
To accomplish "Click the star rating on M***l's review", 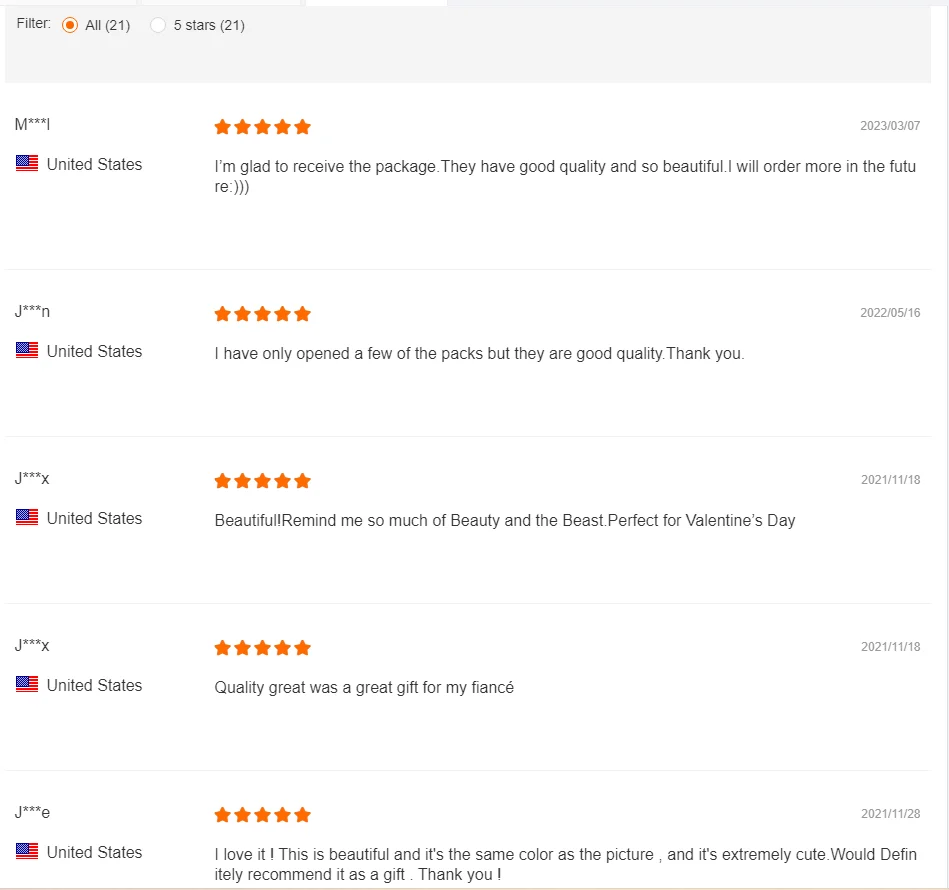I will pyautogui.click(x=262, y=127).
